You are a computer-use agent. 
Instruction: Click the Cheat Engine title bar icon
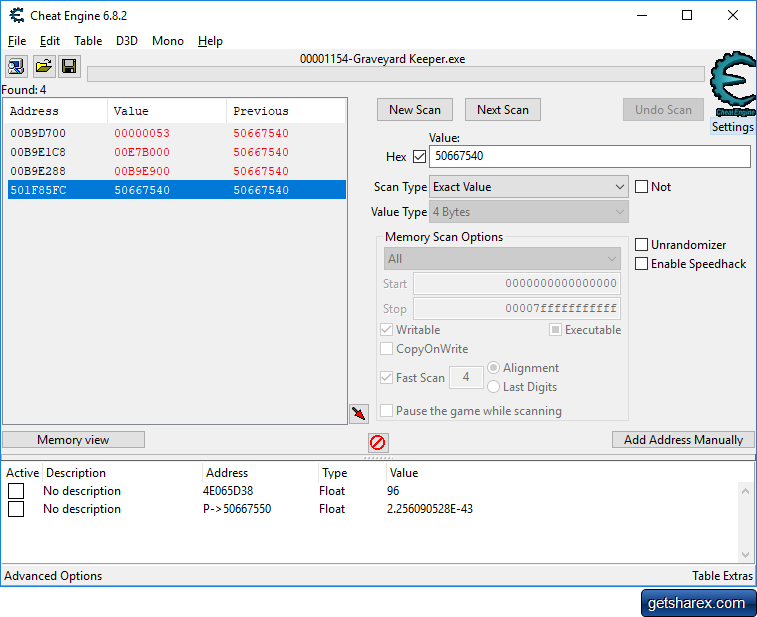(14, 16)
